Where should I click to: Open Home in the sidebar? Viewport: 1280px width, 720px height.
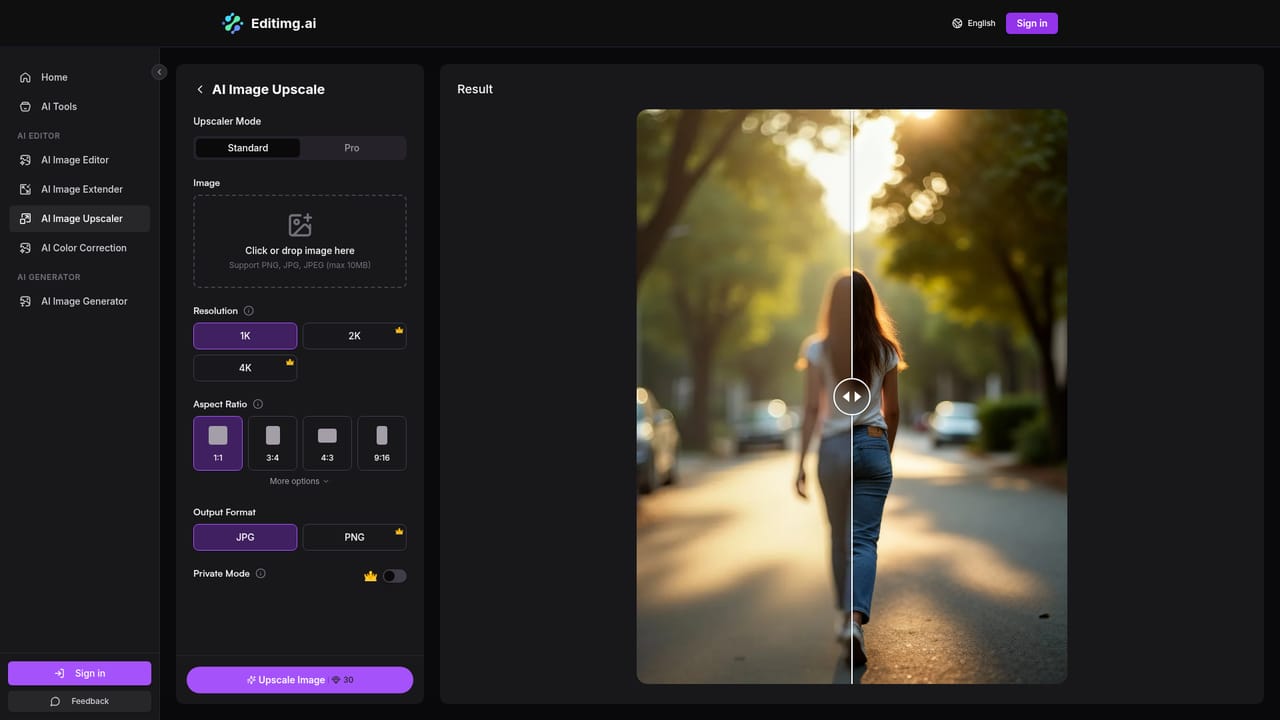click(x=80, y=77)
